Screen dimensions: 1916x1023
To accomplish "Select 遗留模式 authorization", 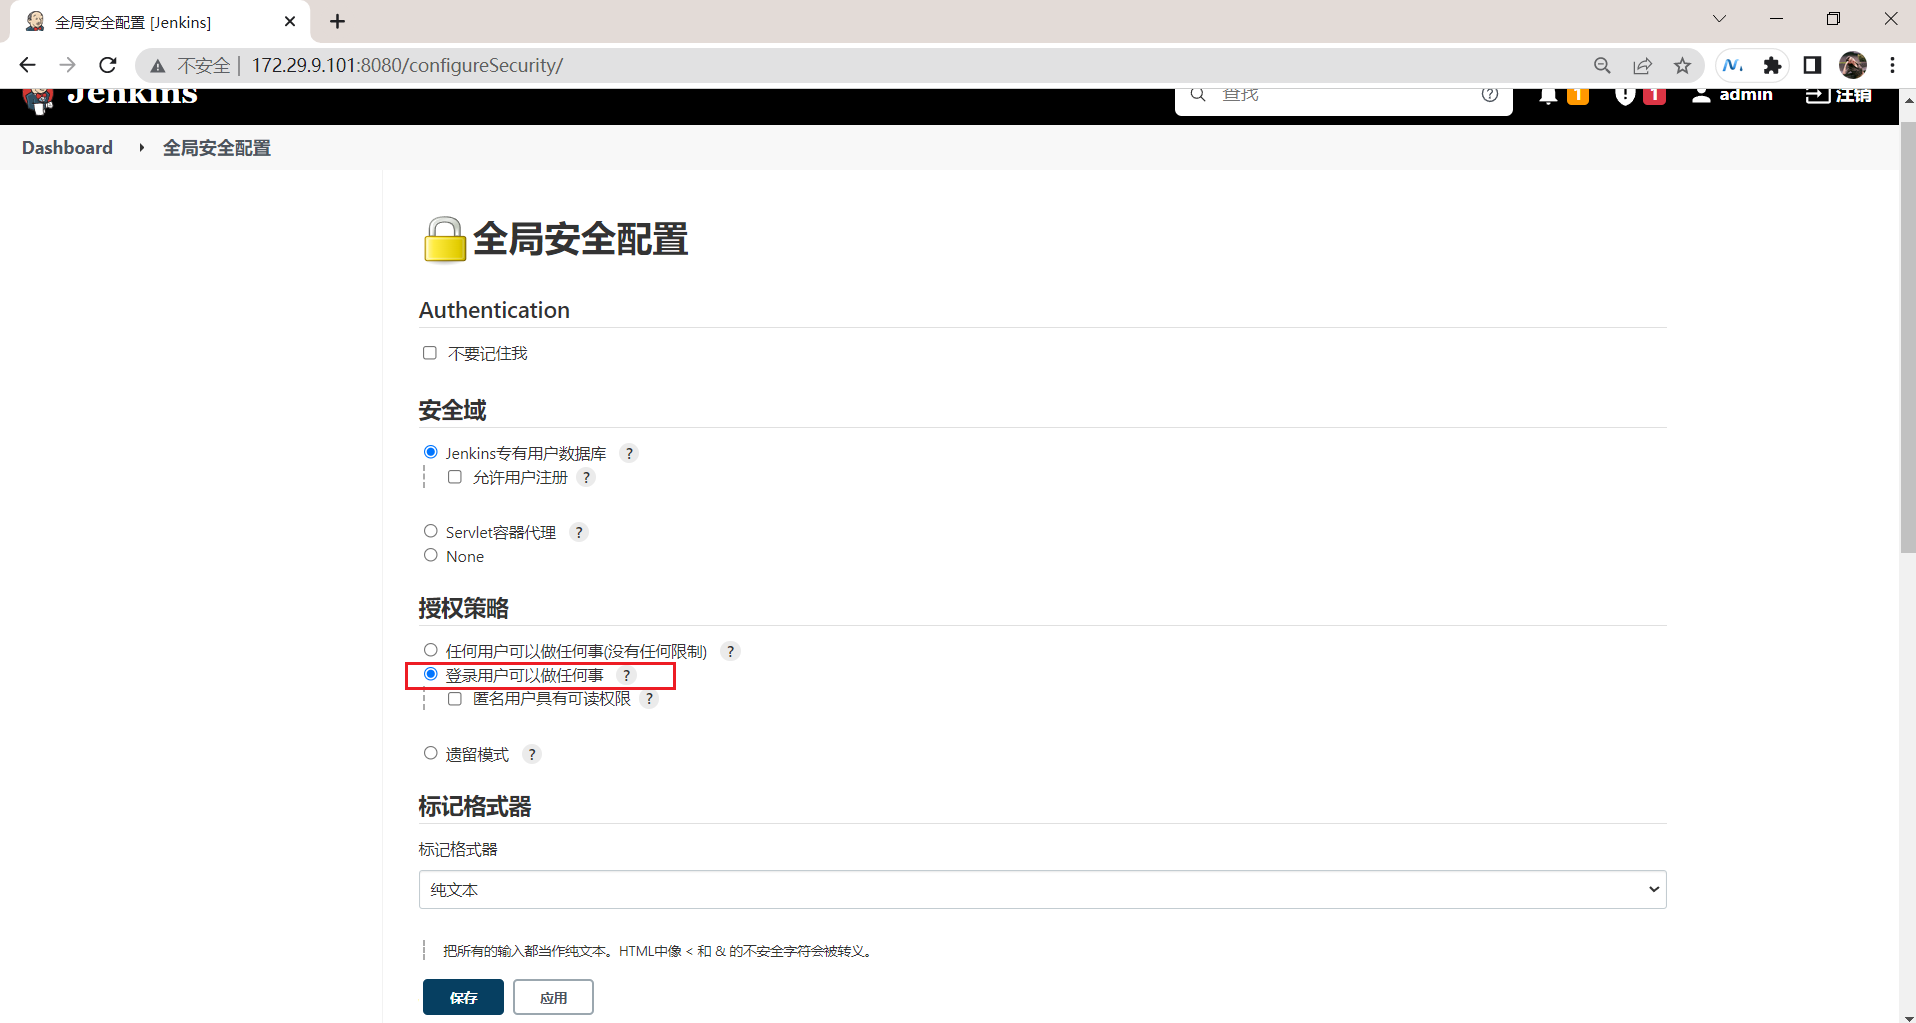I will click(431, 753).
